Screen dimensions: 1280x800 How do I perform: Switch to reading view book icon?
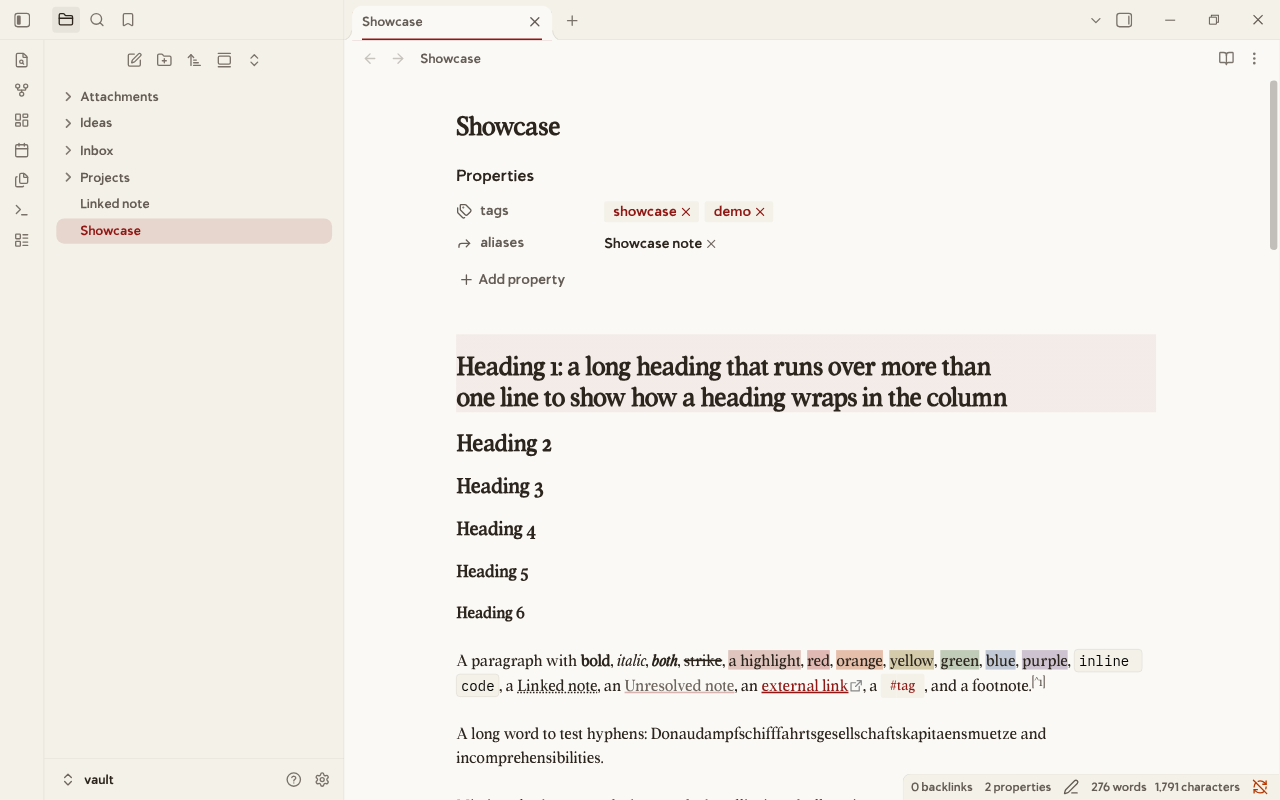click(1226, 59)
